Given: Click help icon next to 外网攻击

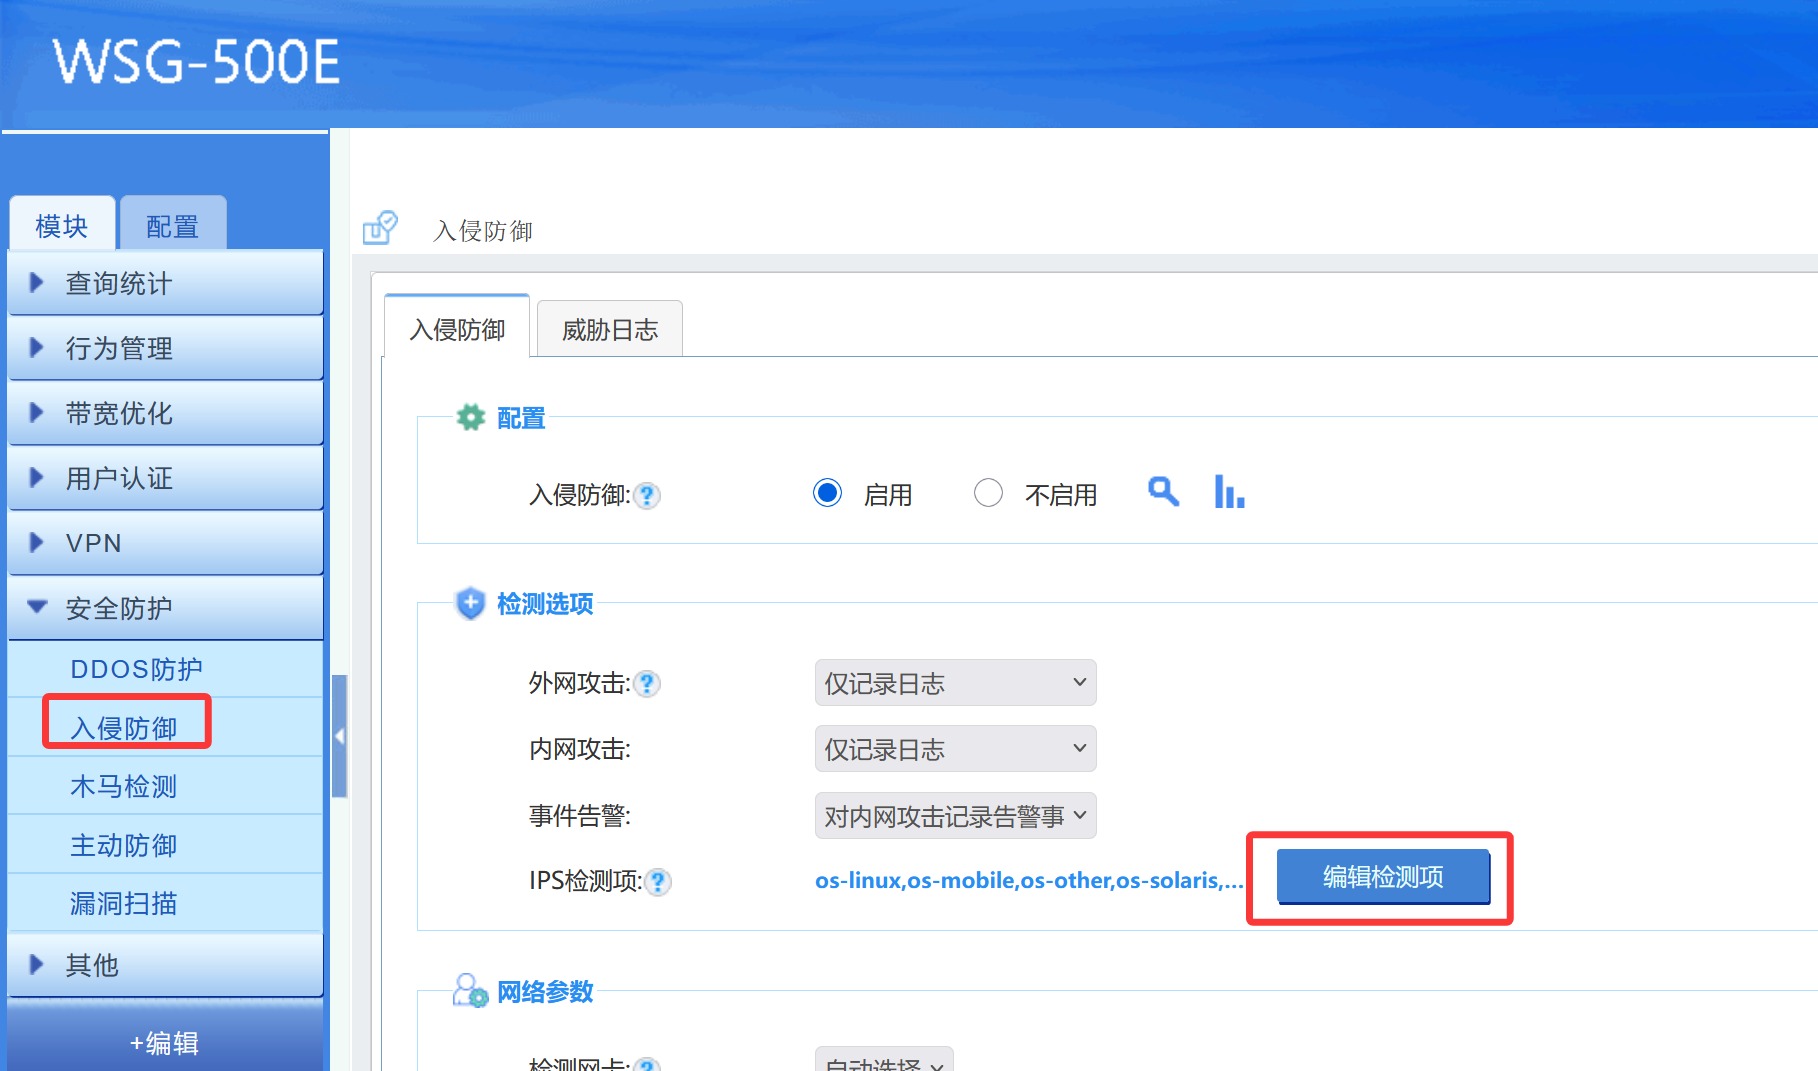Looking at the screenshot, I should [x=648, y=684].
